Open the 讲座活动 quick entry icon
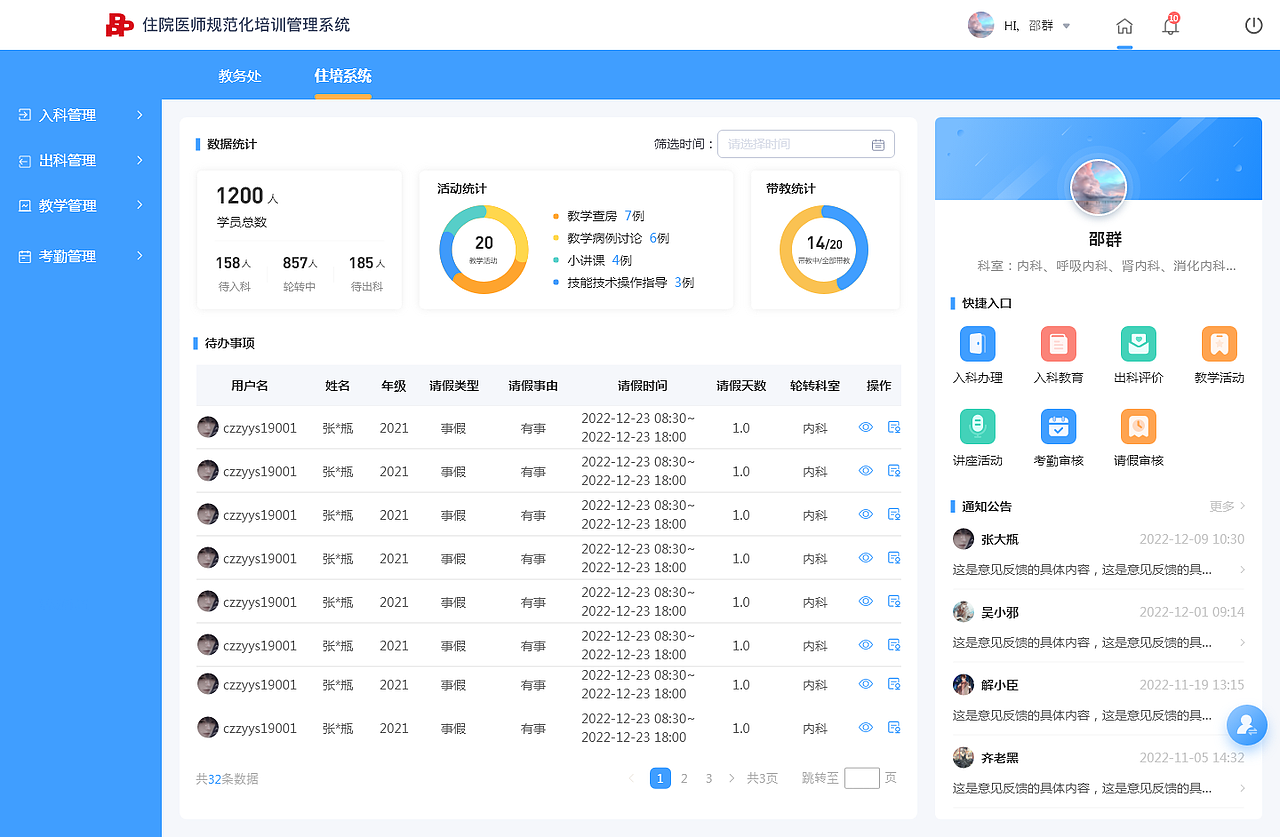This screenshot has height=837, width=1280. [x=977, y=427]
